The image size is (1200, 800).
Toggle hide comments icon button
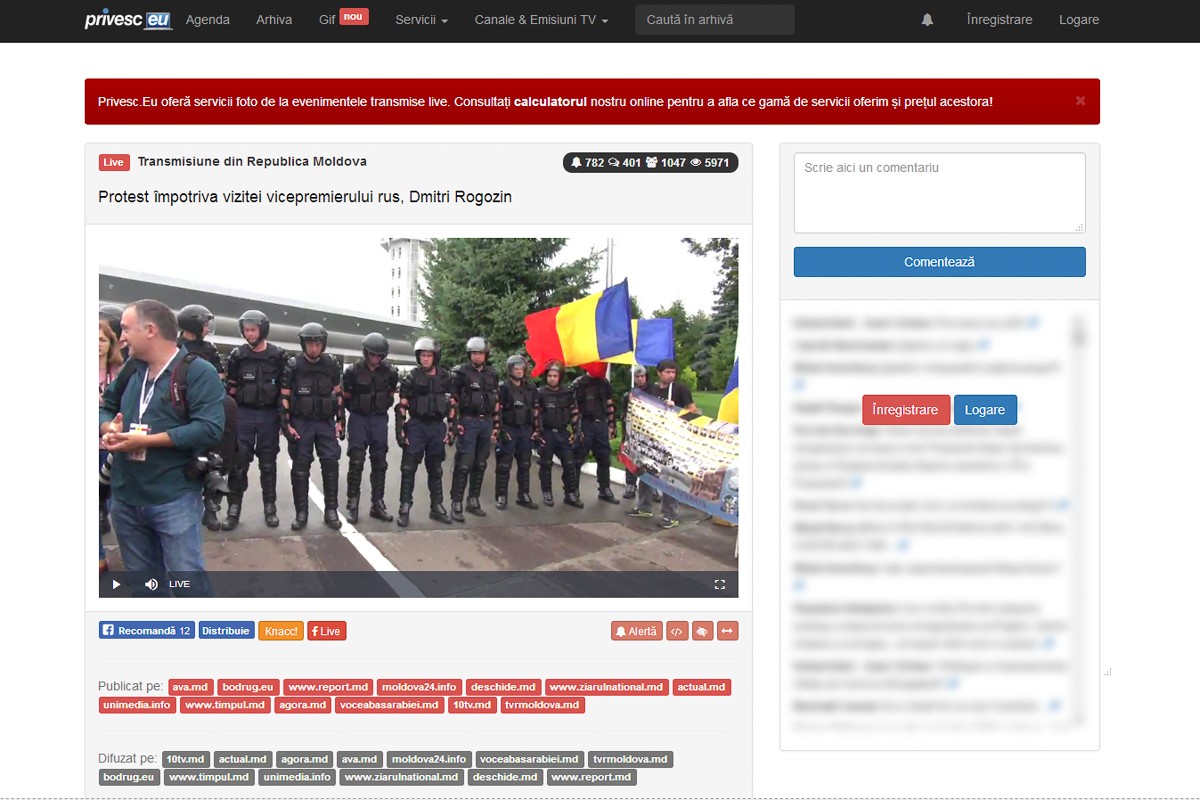pyautogui.click(x=702, y=631)
